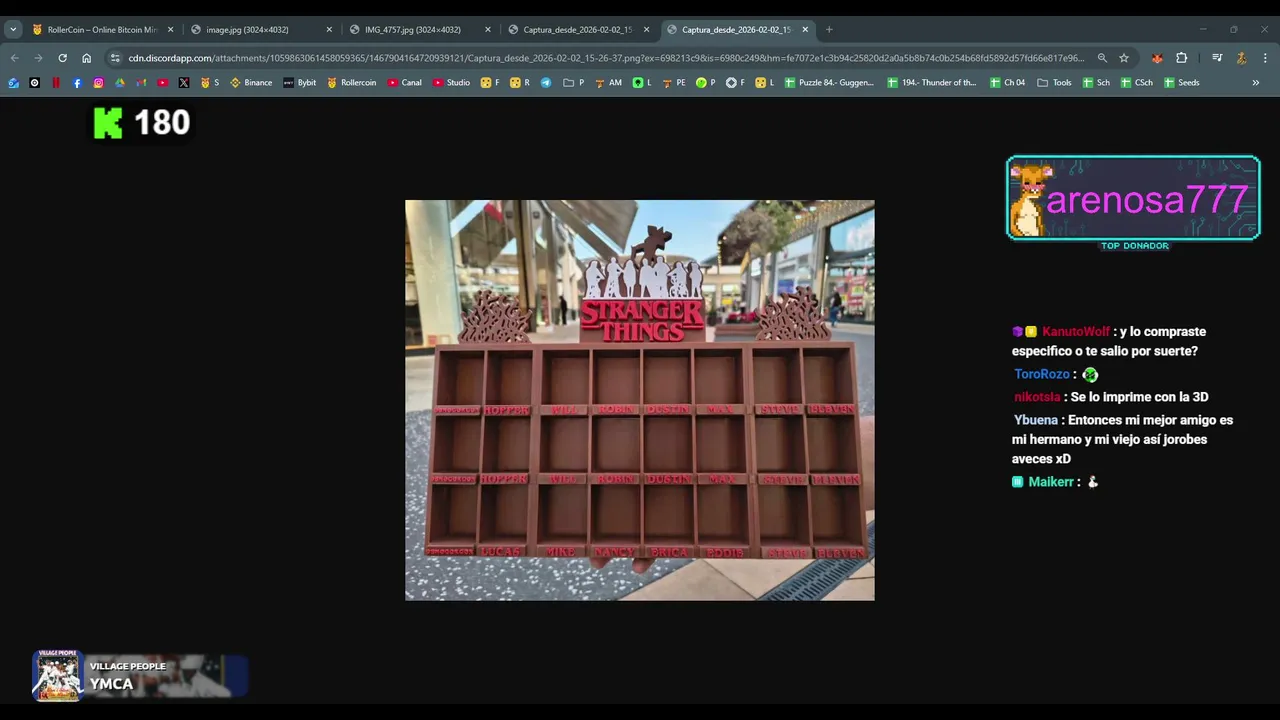Open the YouTube bookmark icon next to Gmail
Viewport: 1280px width, 720px height.
[x=163, y=83]
